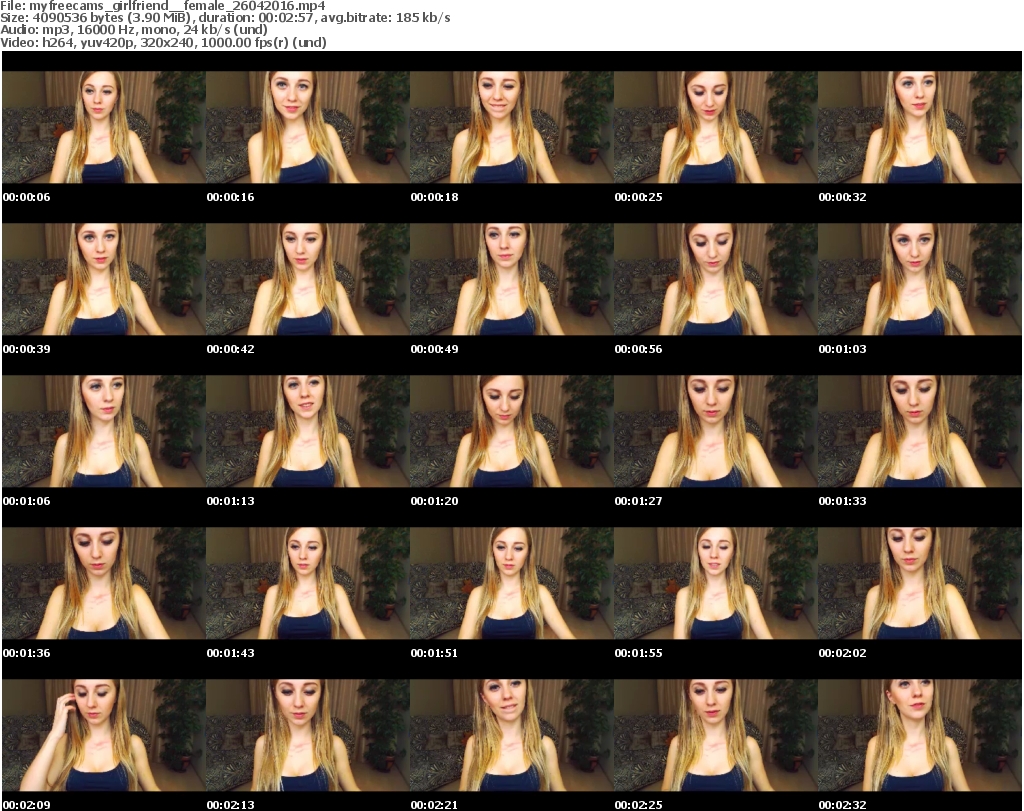Image resolution: width=1024 pixels, height=811 pixels.
Task: Click the timestamp reading 00:02:32
Action: click(x=842, y=805)
